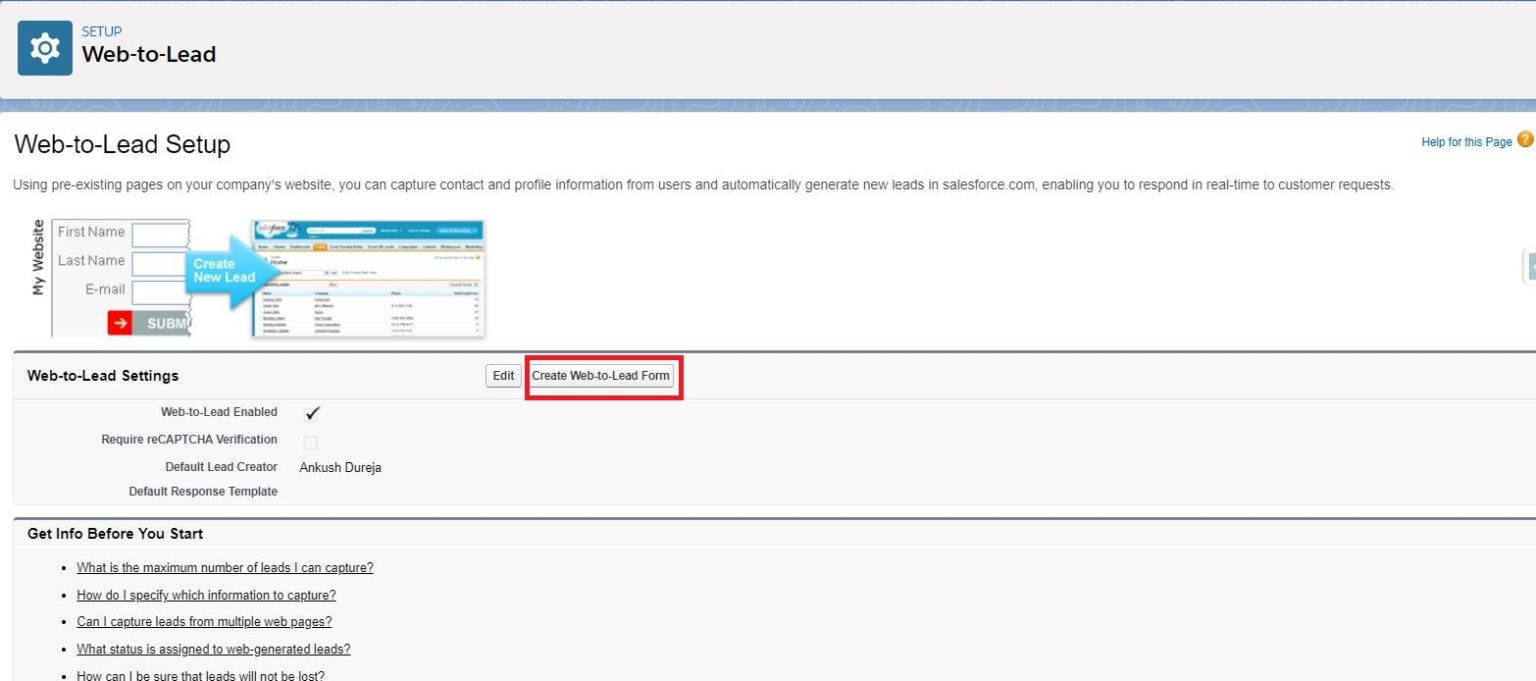Select the Default Lead Creator name Ankush Dureja
This screenshot has height=681, width=1536.
click(x=340, y=467)
